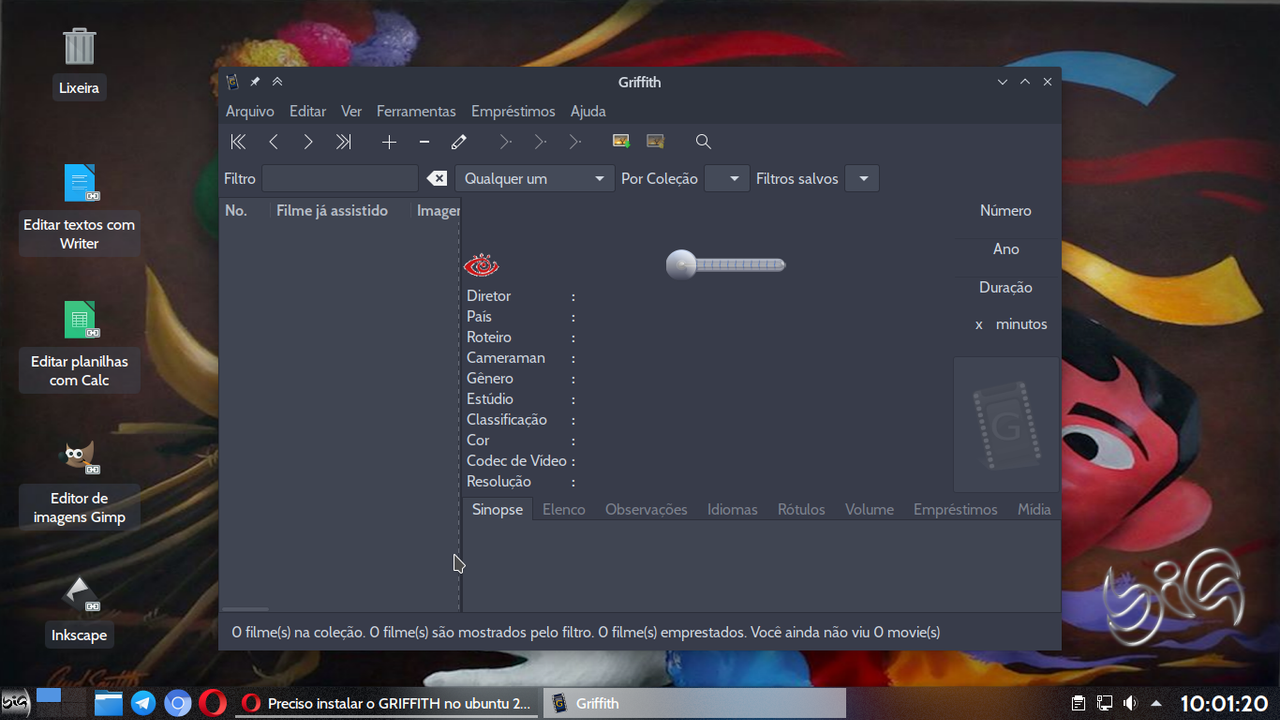Click the Imagem column header
The image size is (1280, 720).
click(437, 211)
